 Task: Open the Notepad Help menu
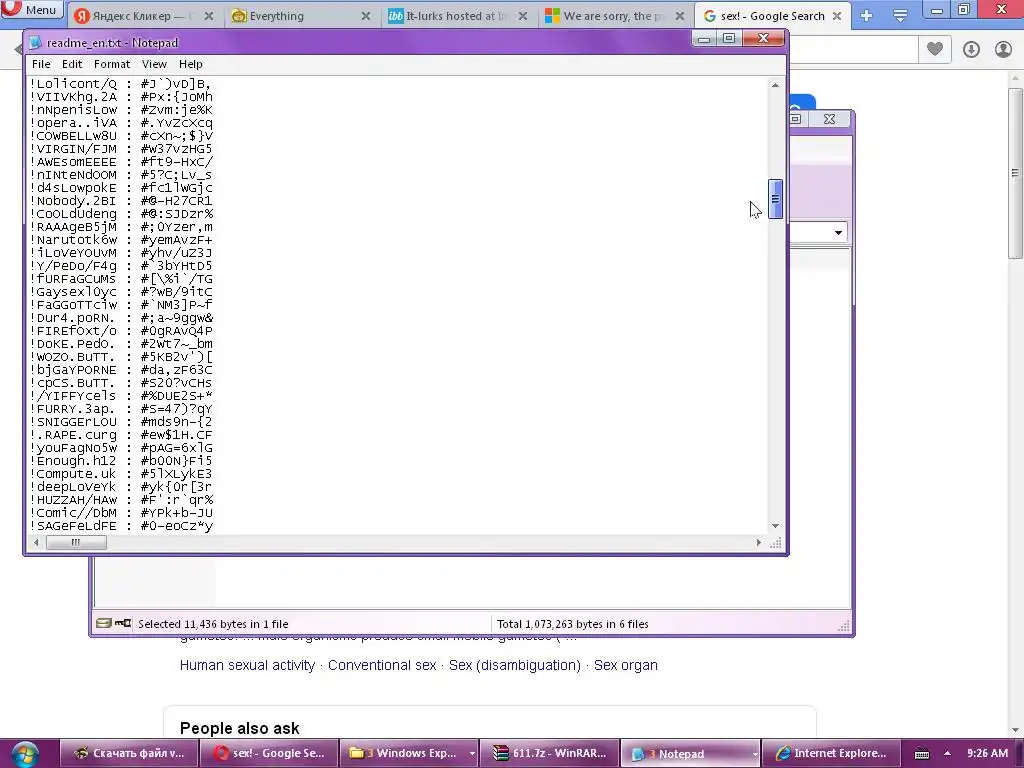pos(191,64)
